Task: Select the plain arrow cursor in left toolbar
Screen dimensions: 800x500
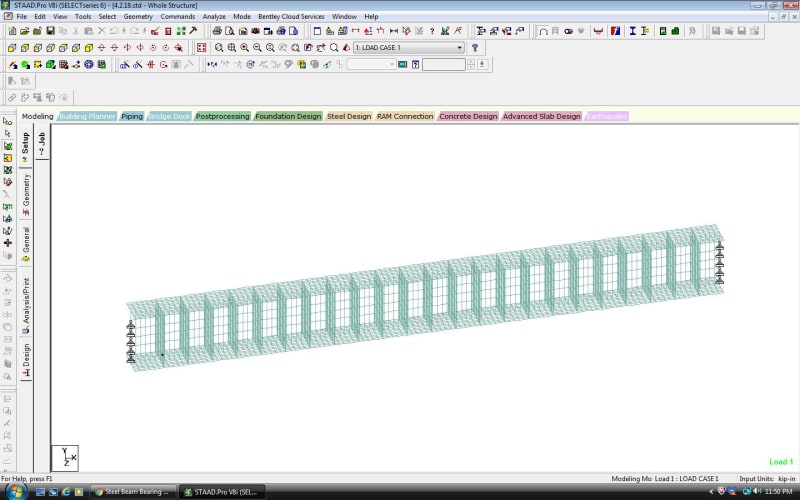Action: (8, 134)
